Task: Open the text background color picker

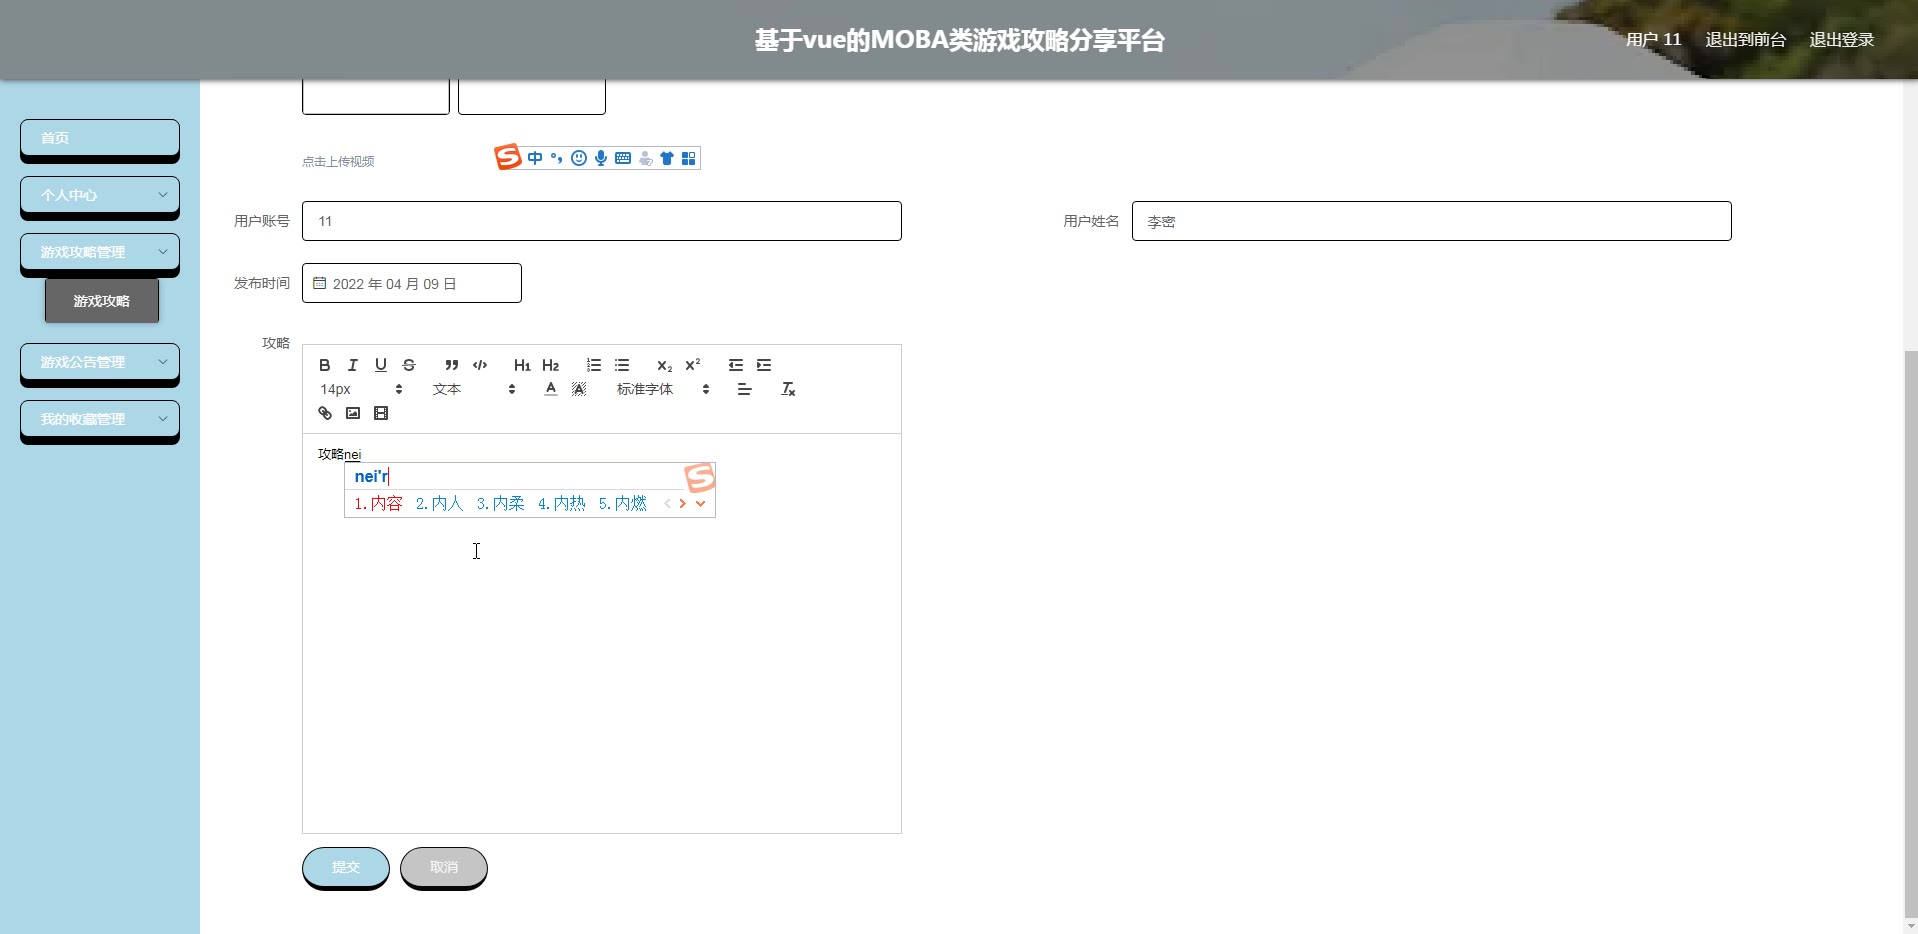Action: click(579, 389)
